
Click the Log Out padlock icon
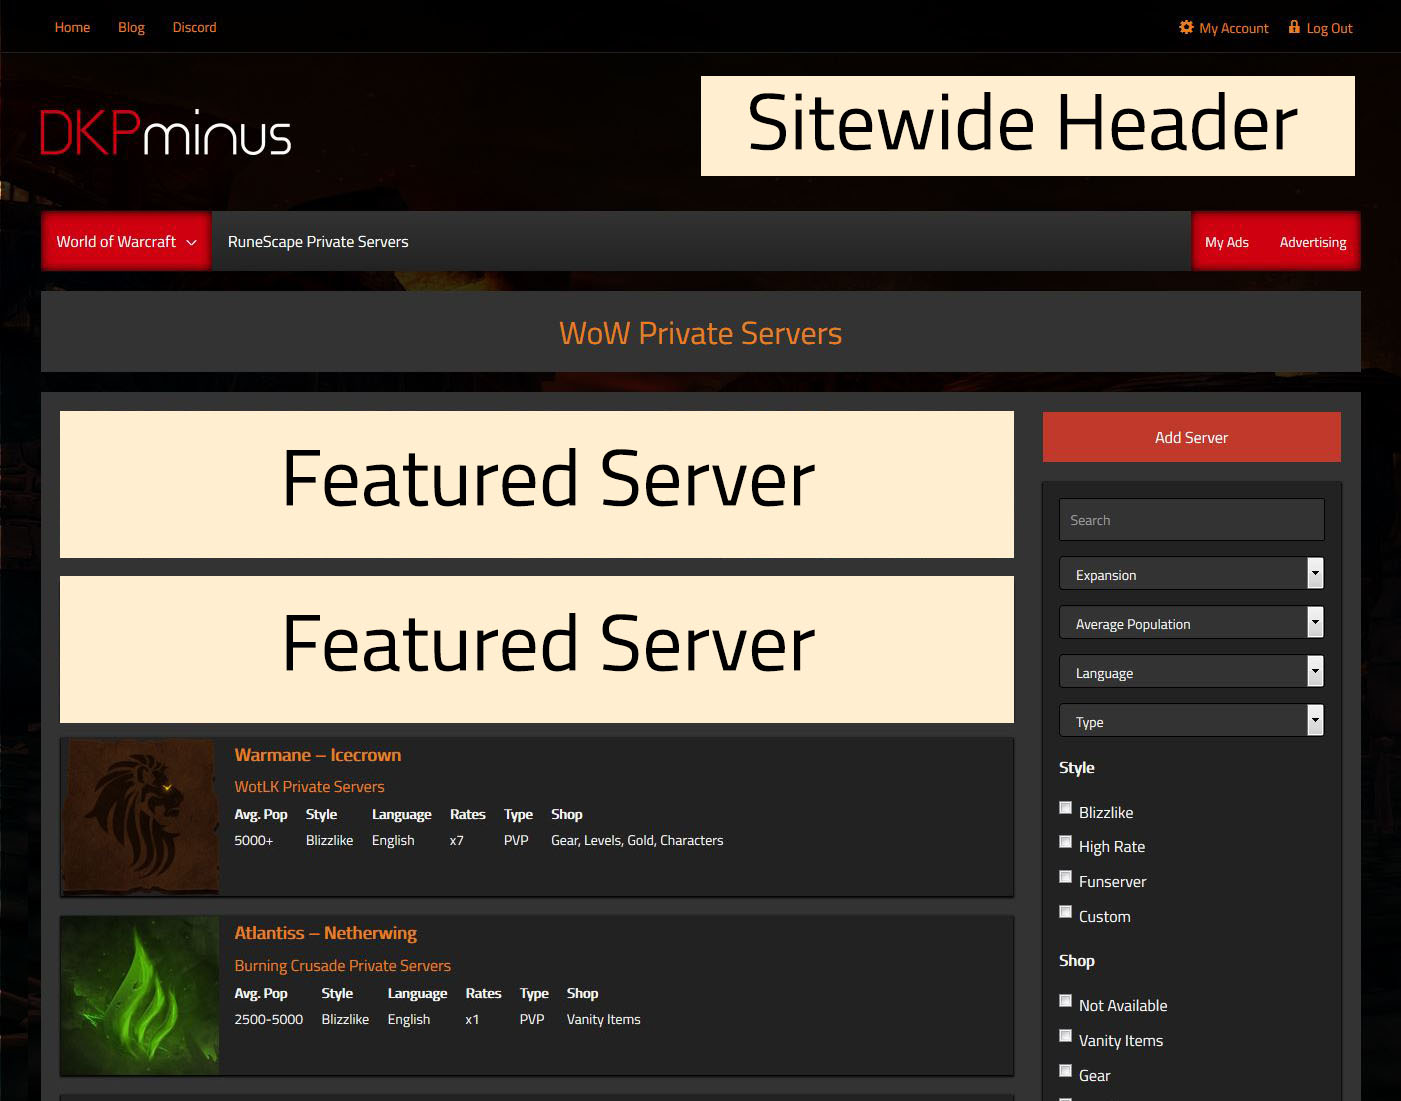click(1294, 27)
